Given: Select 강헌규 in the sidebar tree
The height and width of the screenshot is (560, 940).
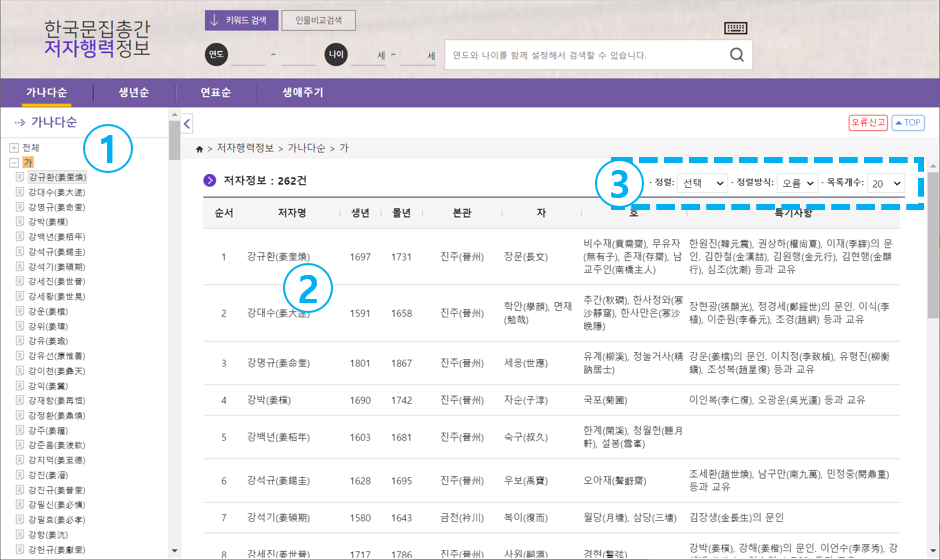Looking at the screenshot, I should [56, 549].
